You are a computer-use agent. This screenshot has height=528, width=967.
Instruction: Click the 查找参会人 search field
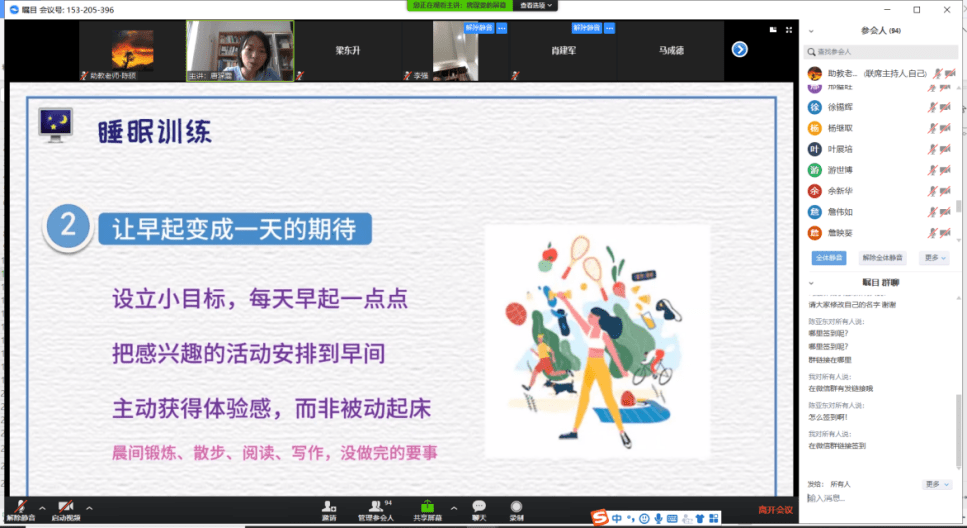click(x=881, y=52)
